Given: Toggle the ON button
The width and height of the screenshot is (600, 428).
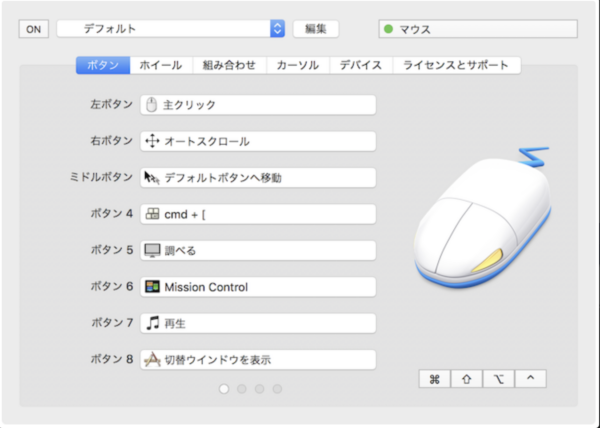Looking at the screenshot, I should point(33,29).
